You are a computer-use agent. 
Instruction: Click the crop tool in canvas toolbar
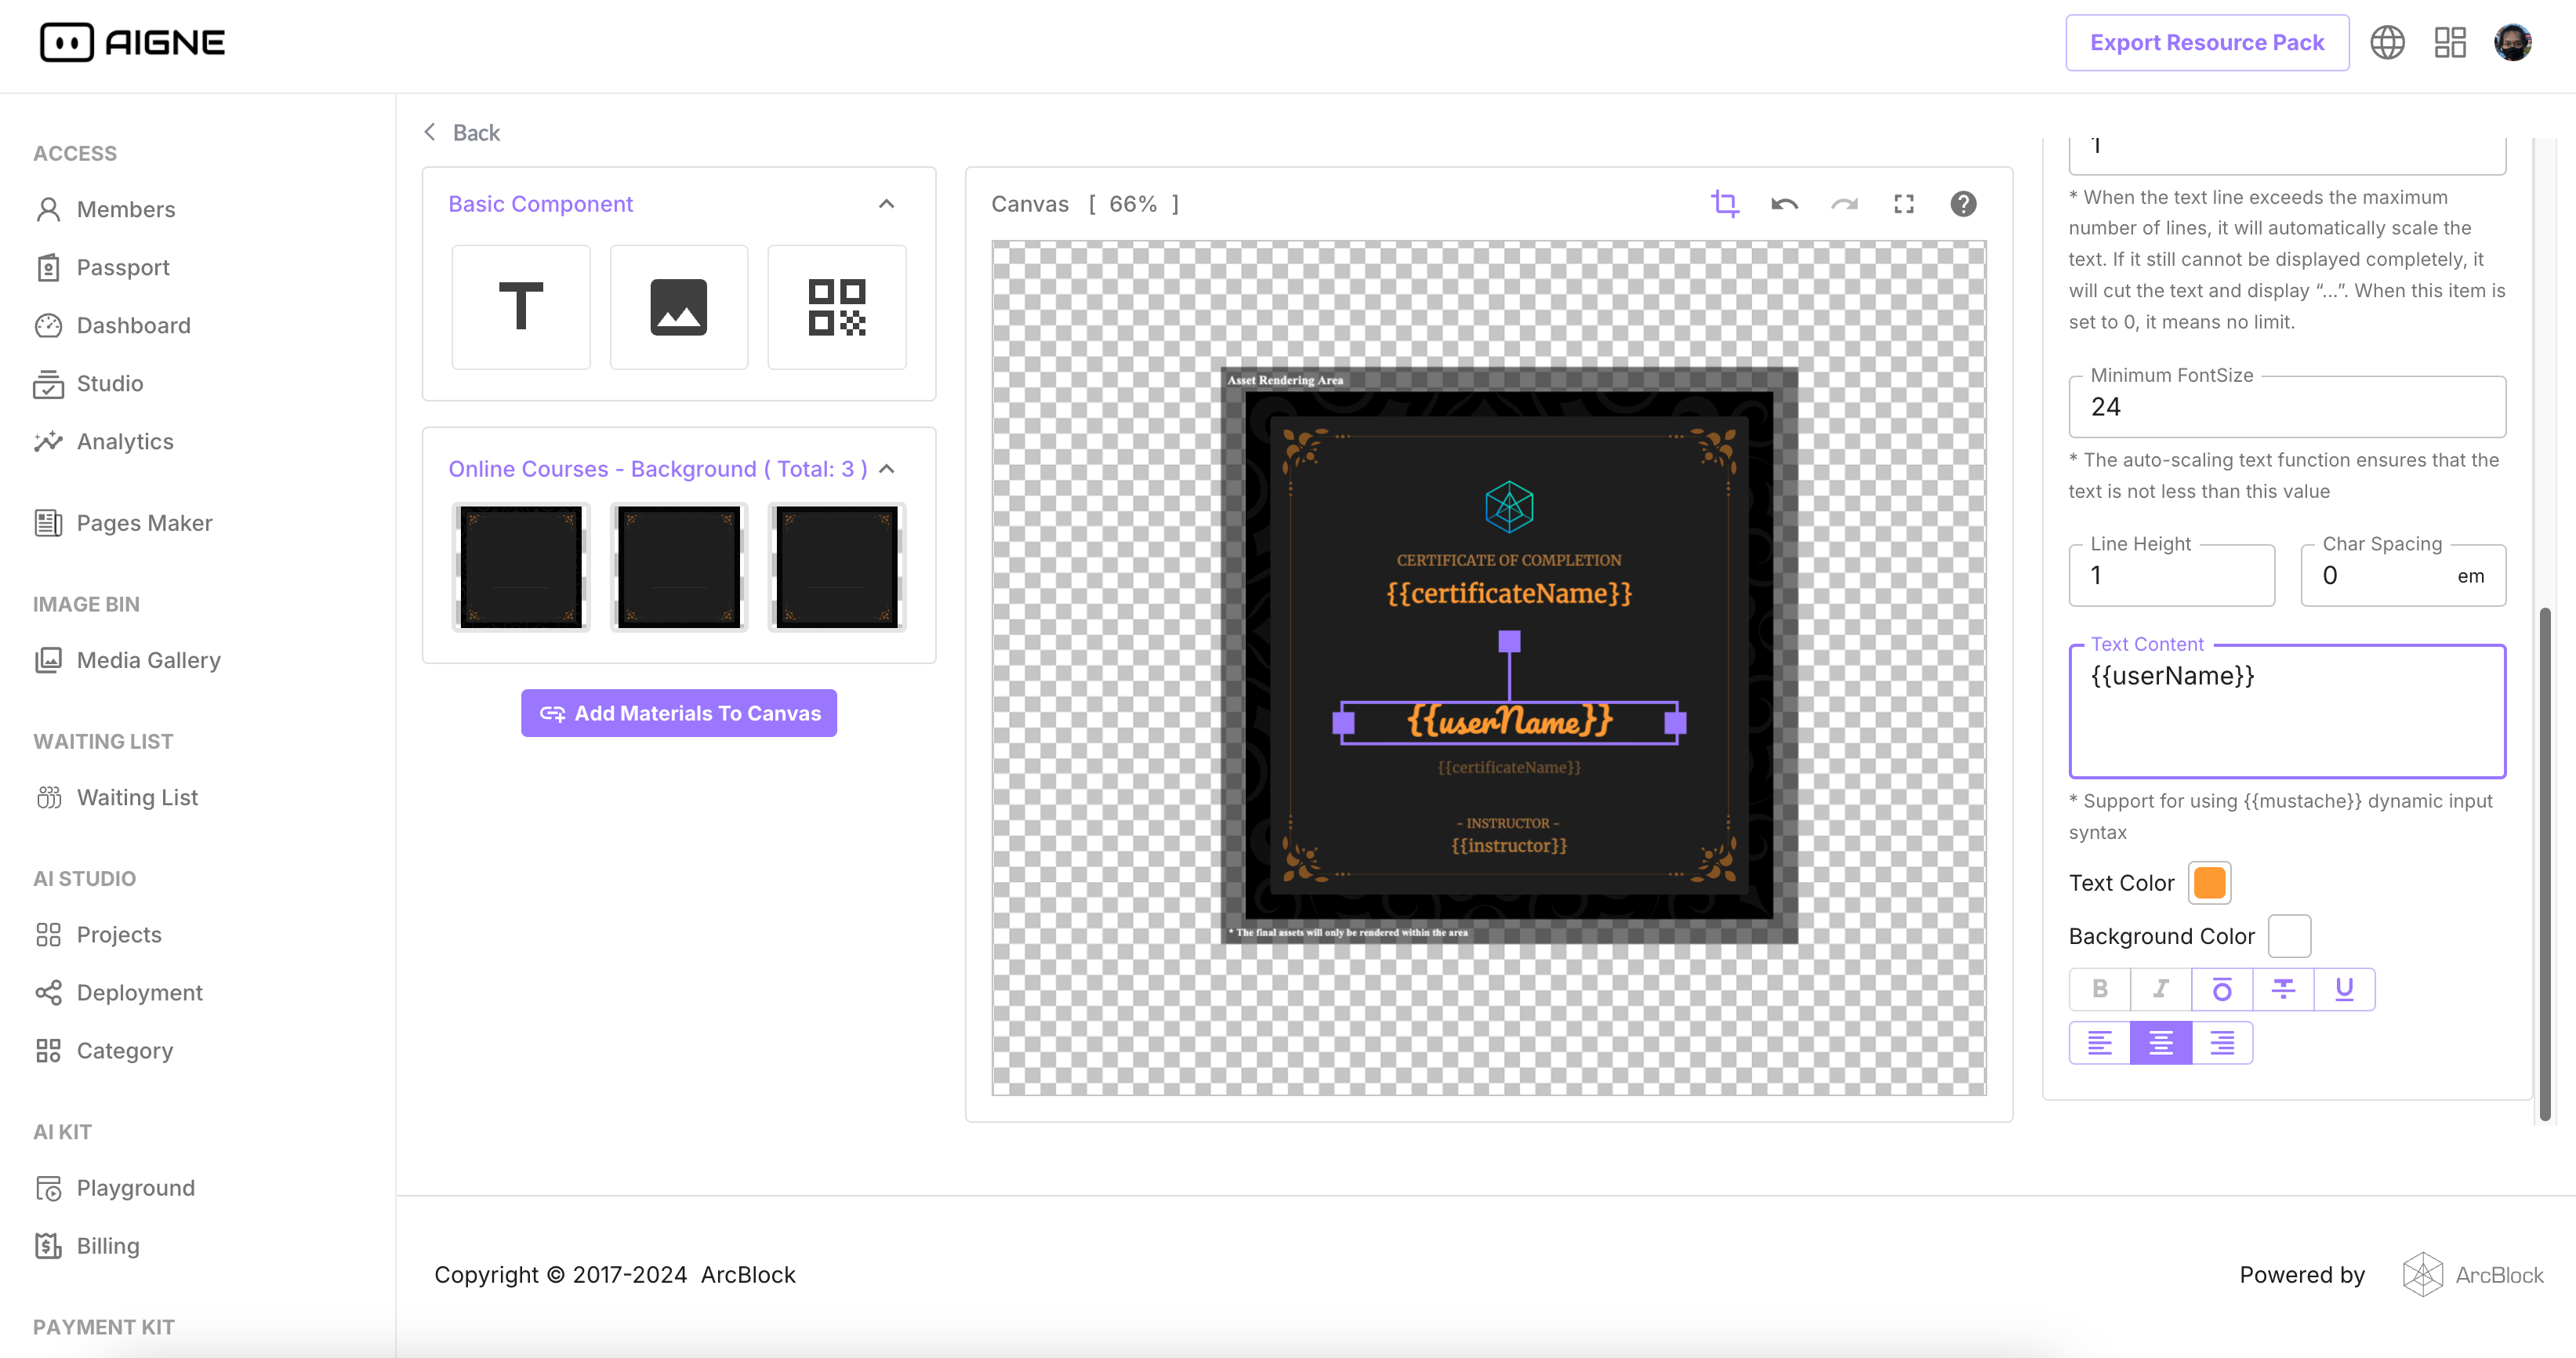(1724, 204)
